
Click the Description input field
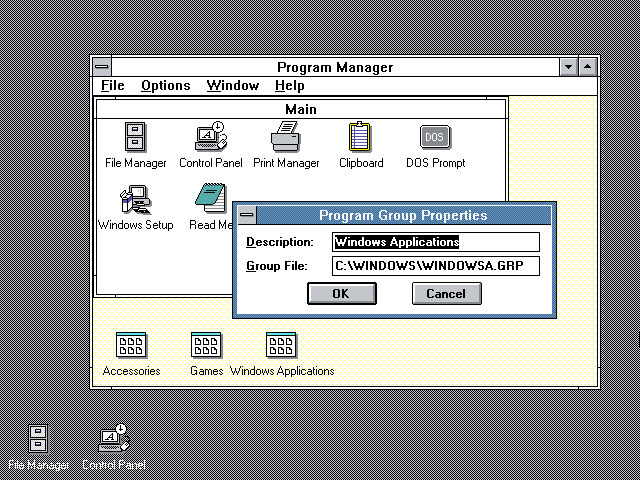coord(436,242)
